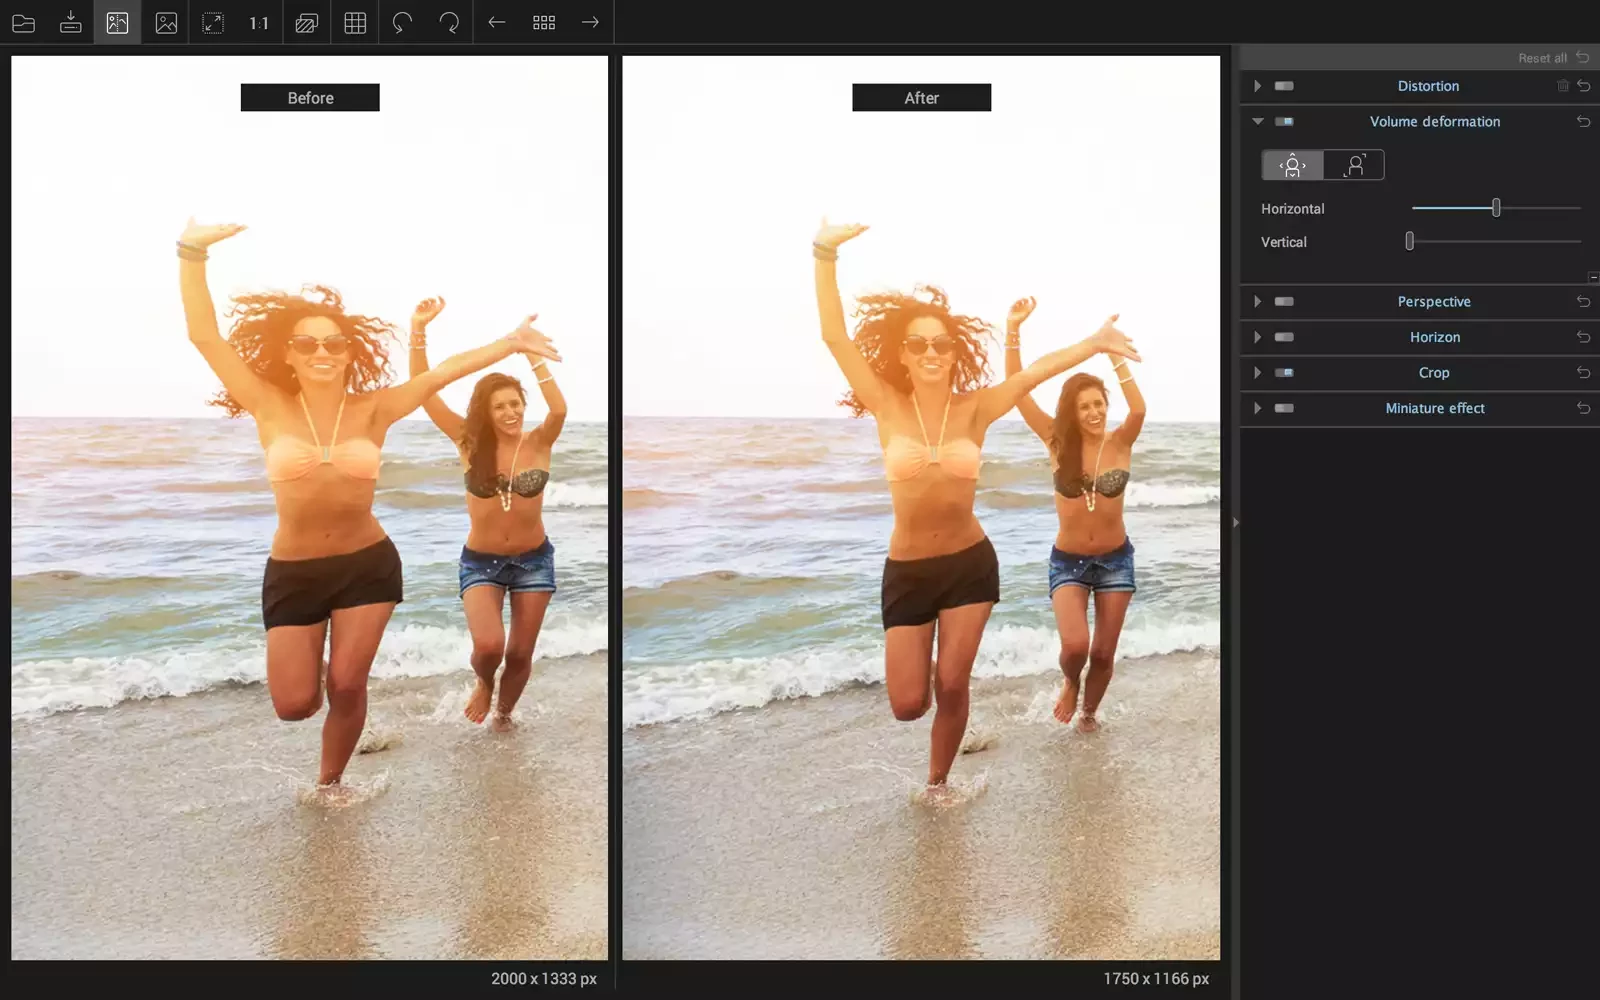Switch to single image view
Image resolution: width=1600 pixels, height=1000 pixels.
point(166,22)
